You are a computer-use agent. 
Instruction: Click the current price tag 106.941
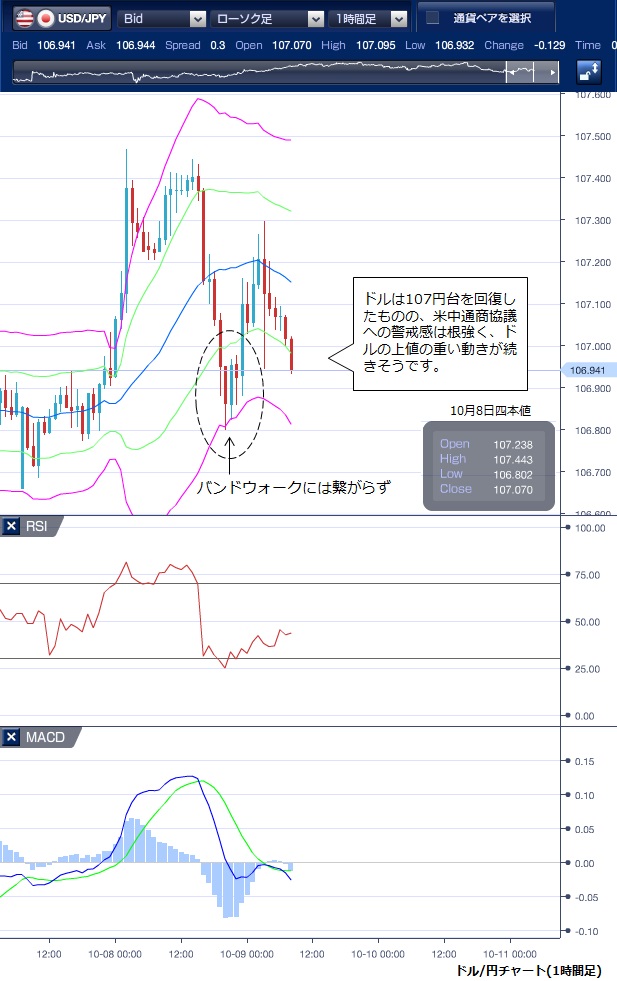[x=589, y=371]
